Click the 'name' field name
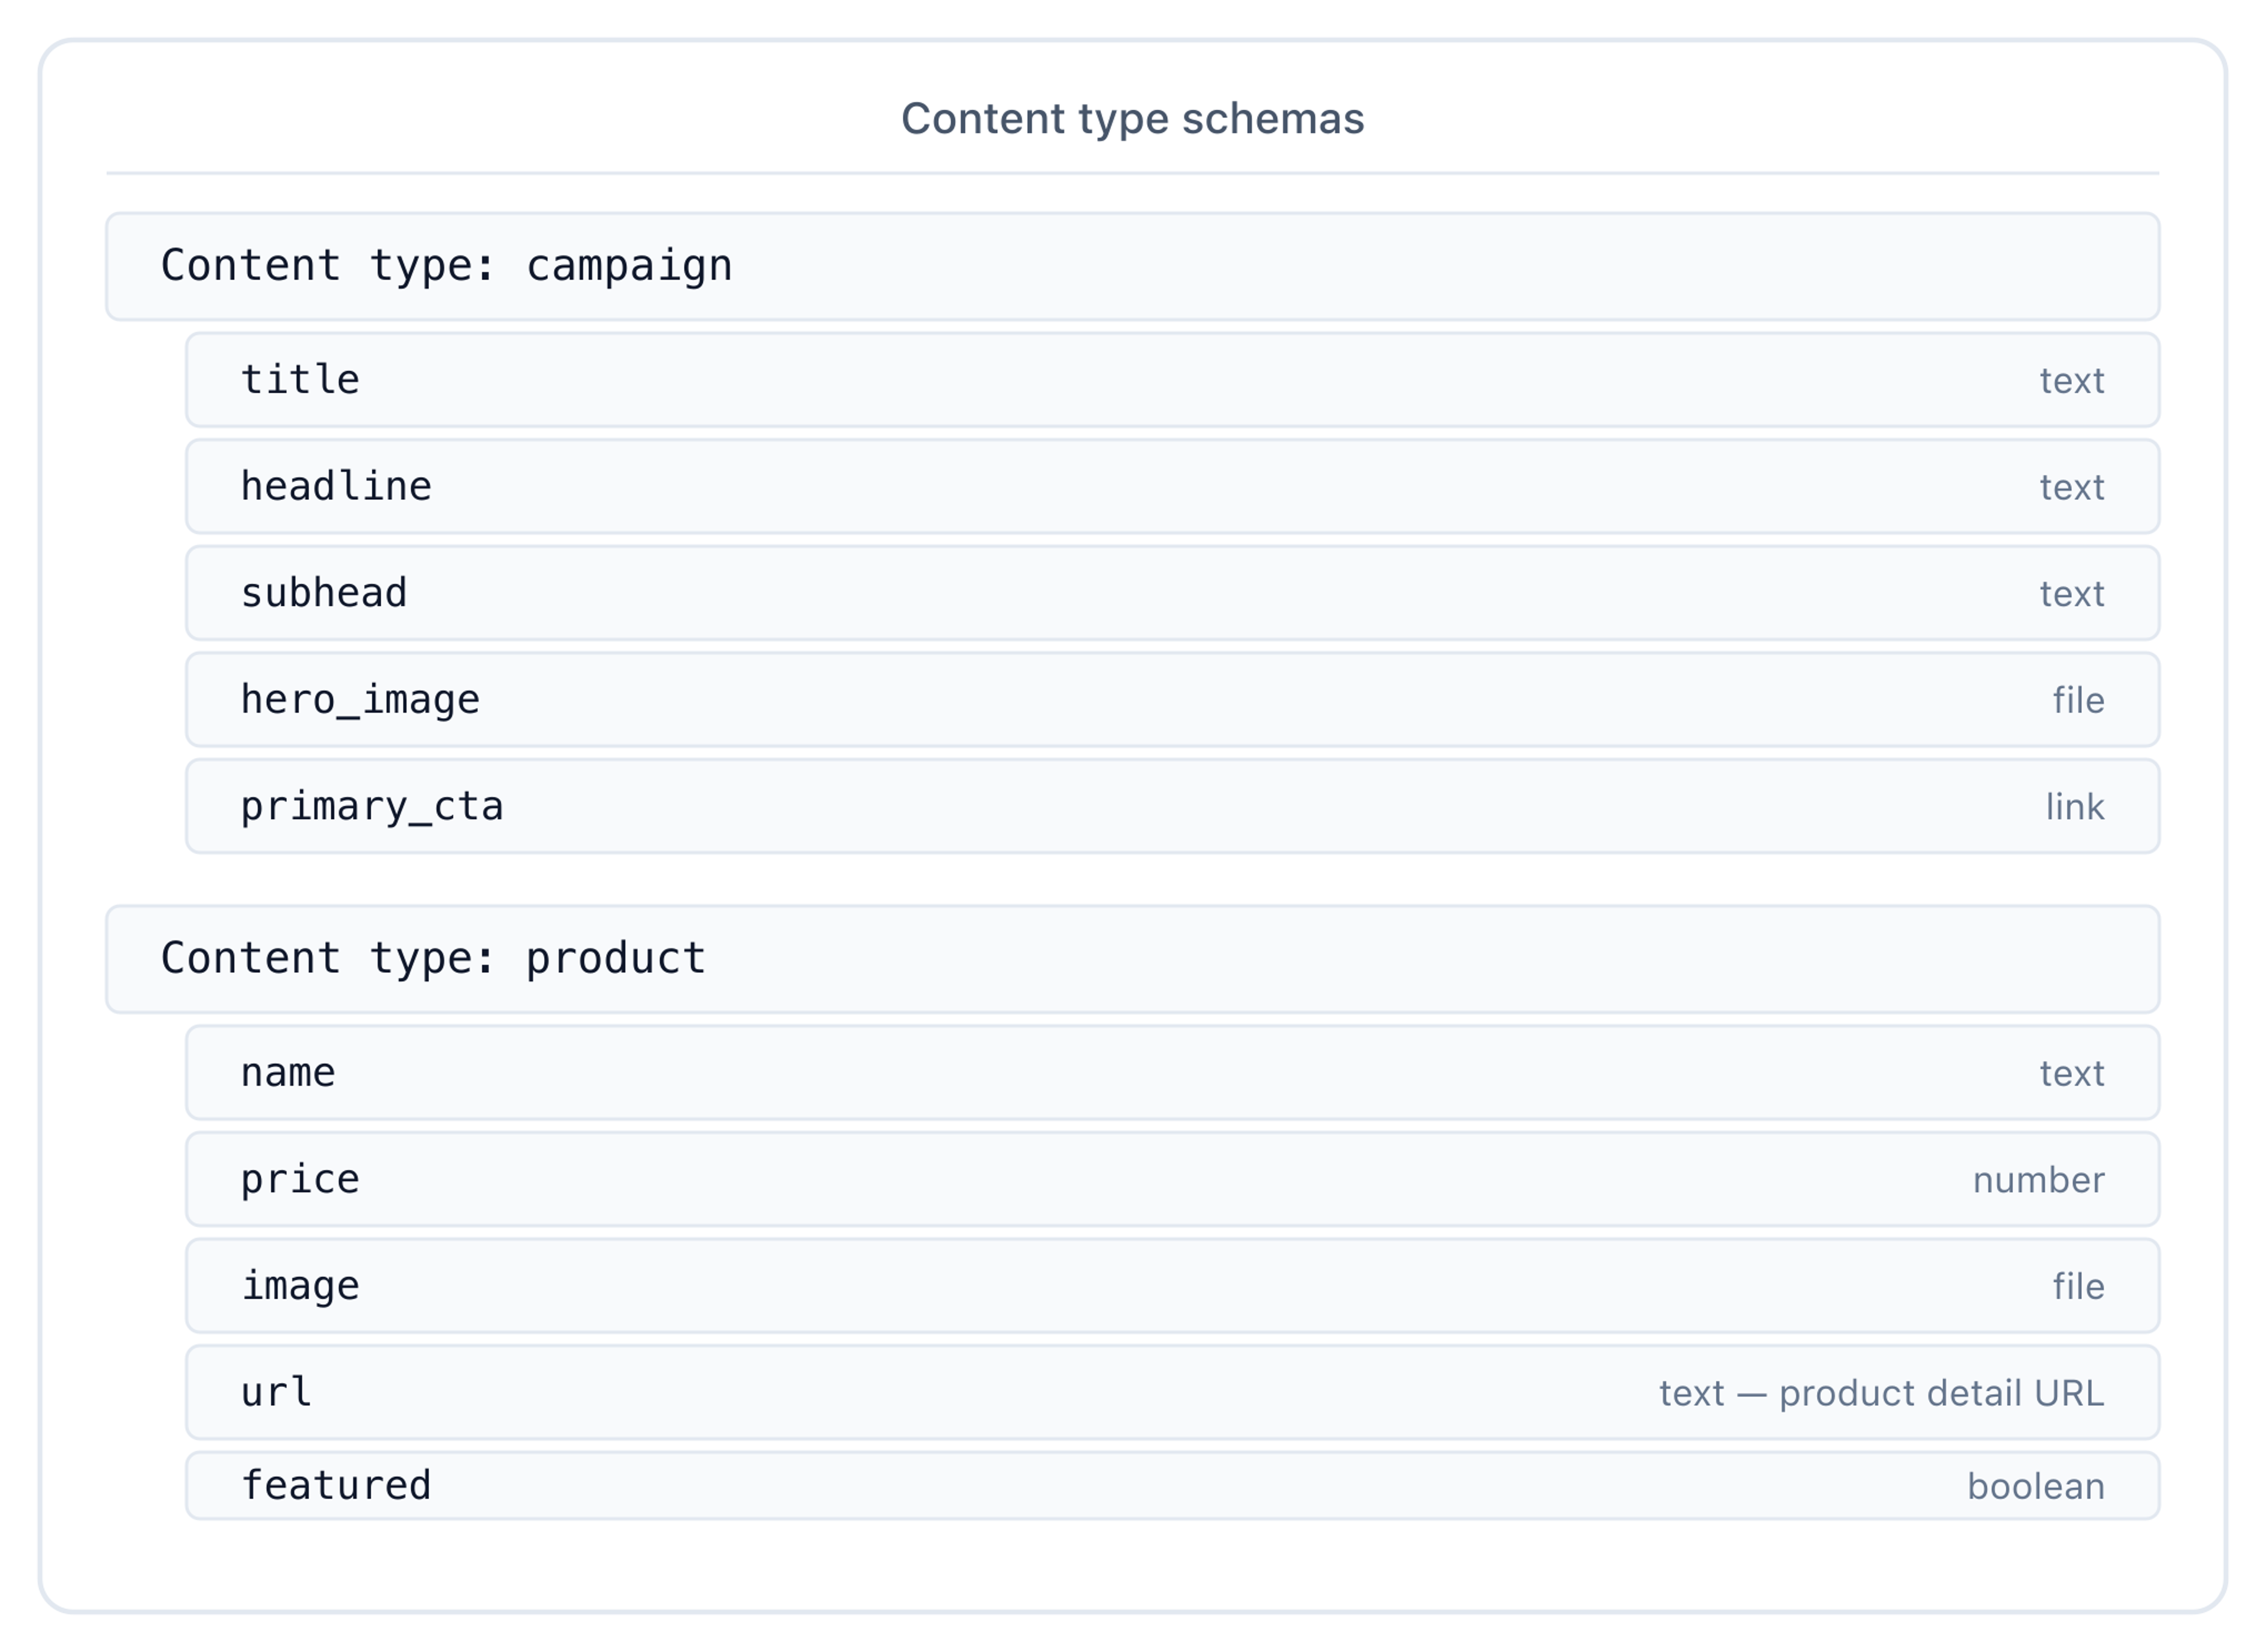Viewport: 2266px width, 1652px height. click(x=288, y=1073)
